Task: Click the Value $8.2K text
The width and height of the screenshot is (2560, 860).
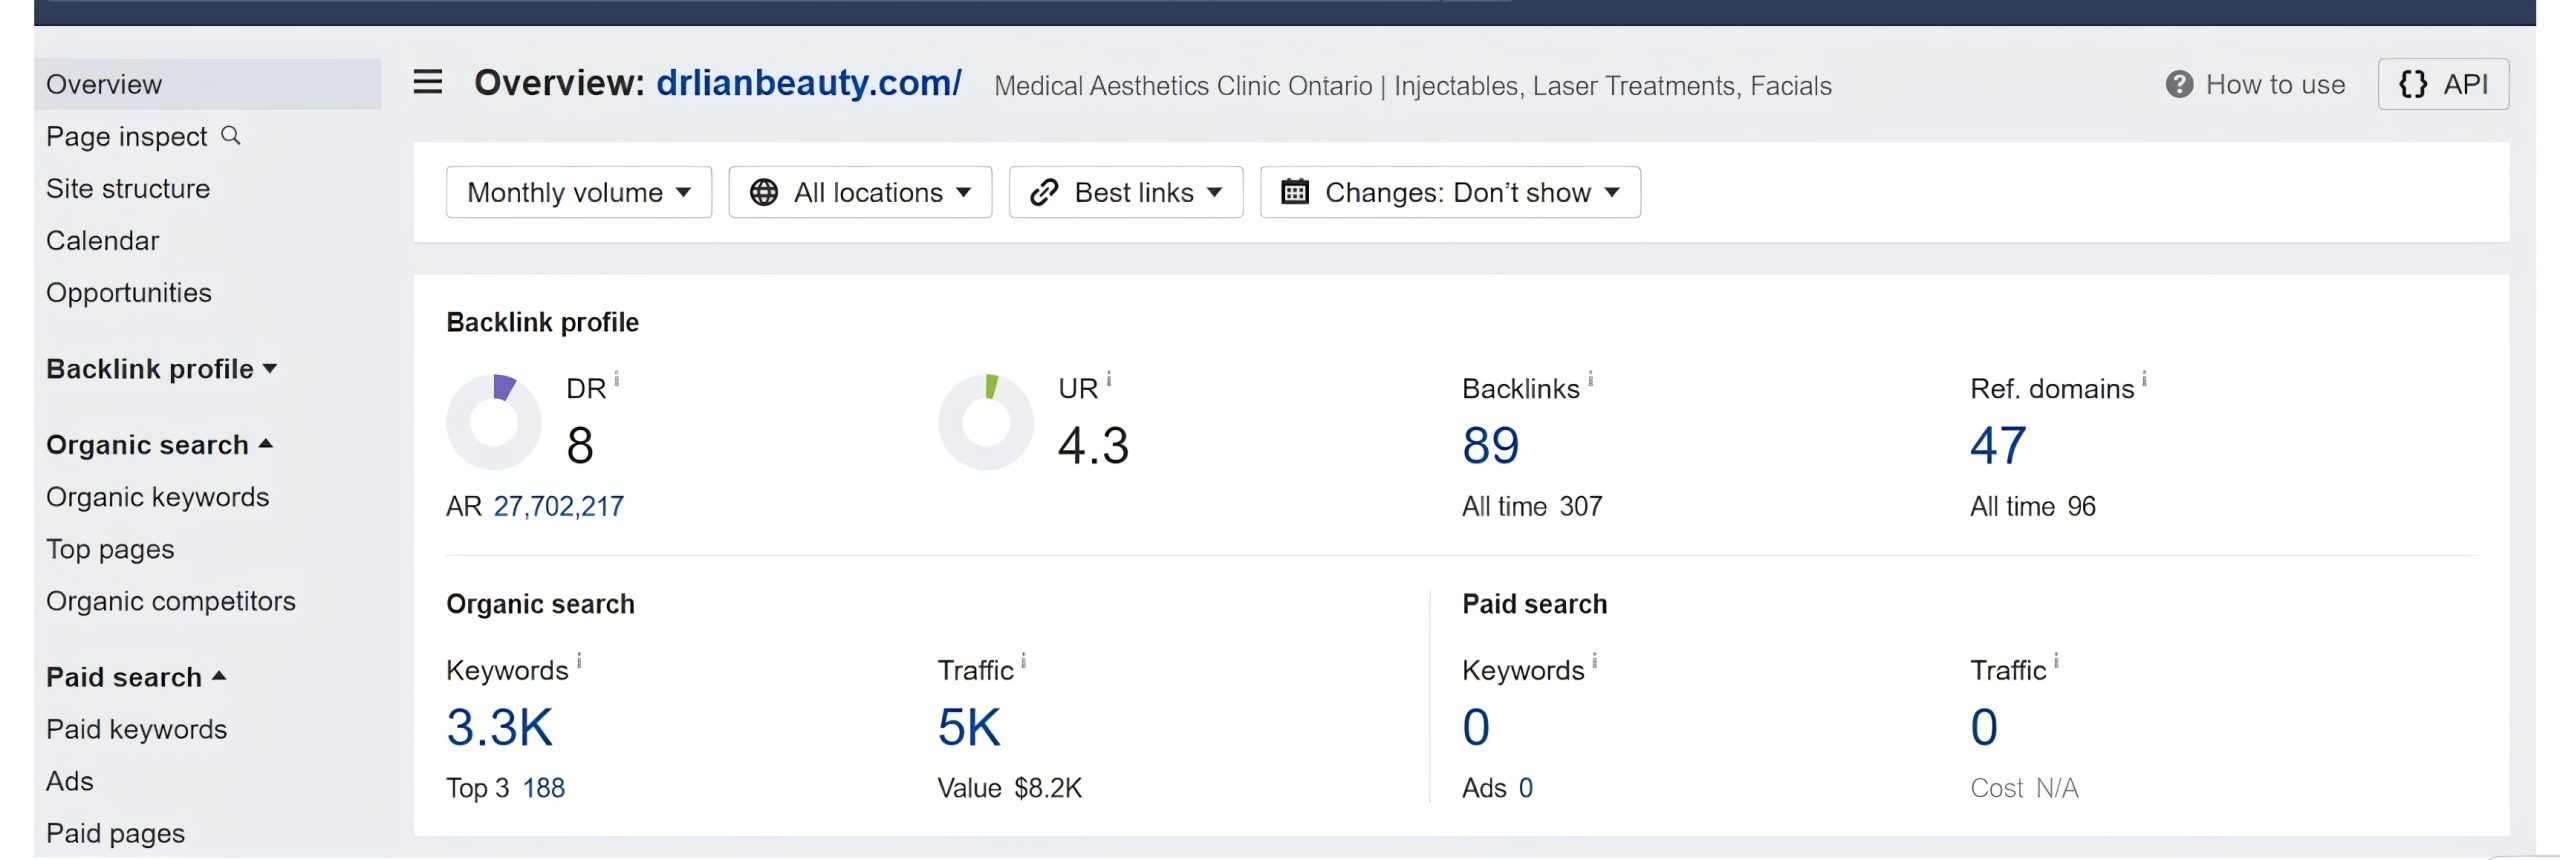Action: (x=1010, y=788)
